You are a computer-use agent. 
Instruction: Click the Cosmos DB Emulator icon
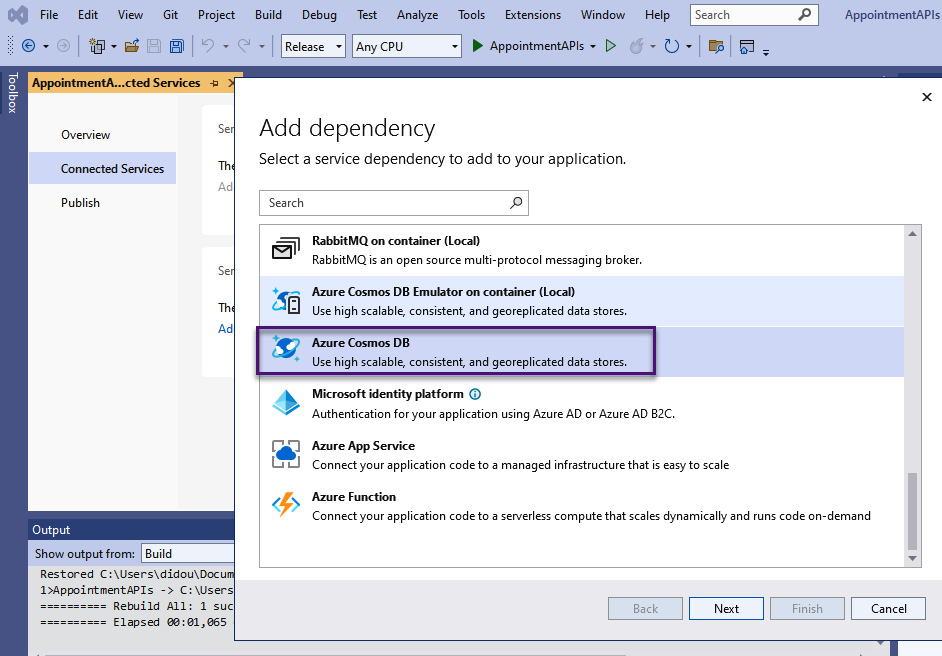coord(286,300)
